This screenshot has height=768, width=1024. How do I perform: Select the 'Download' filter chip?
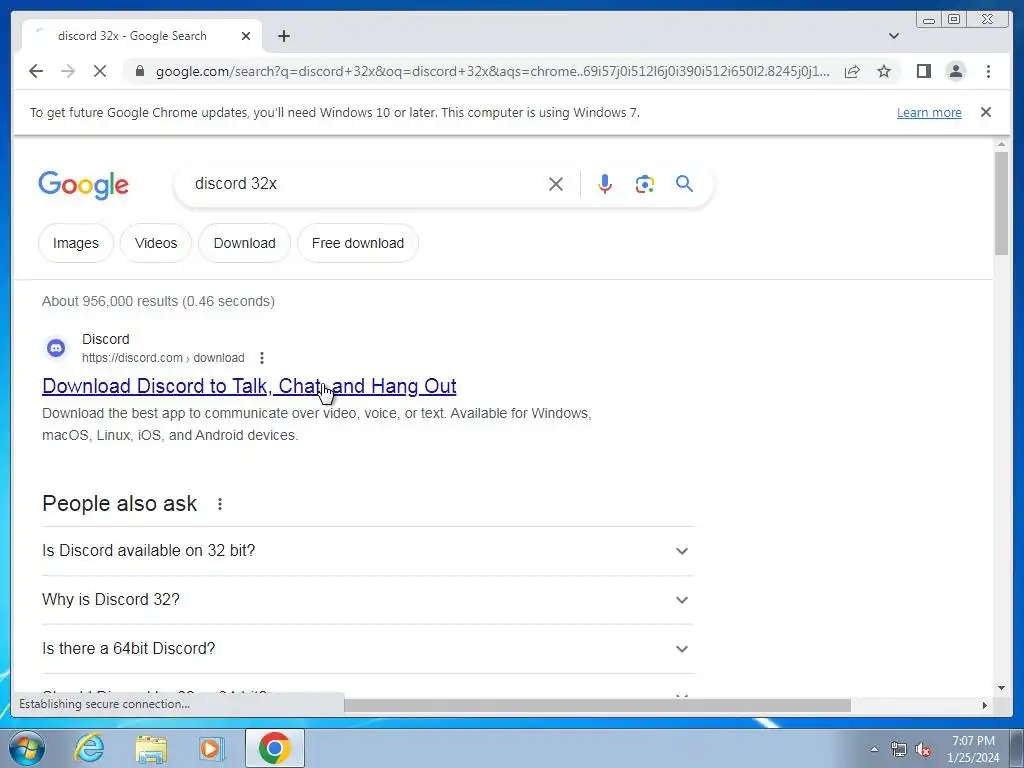point(244,243)
